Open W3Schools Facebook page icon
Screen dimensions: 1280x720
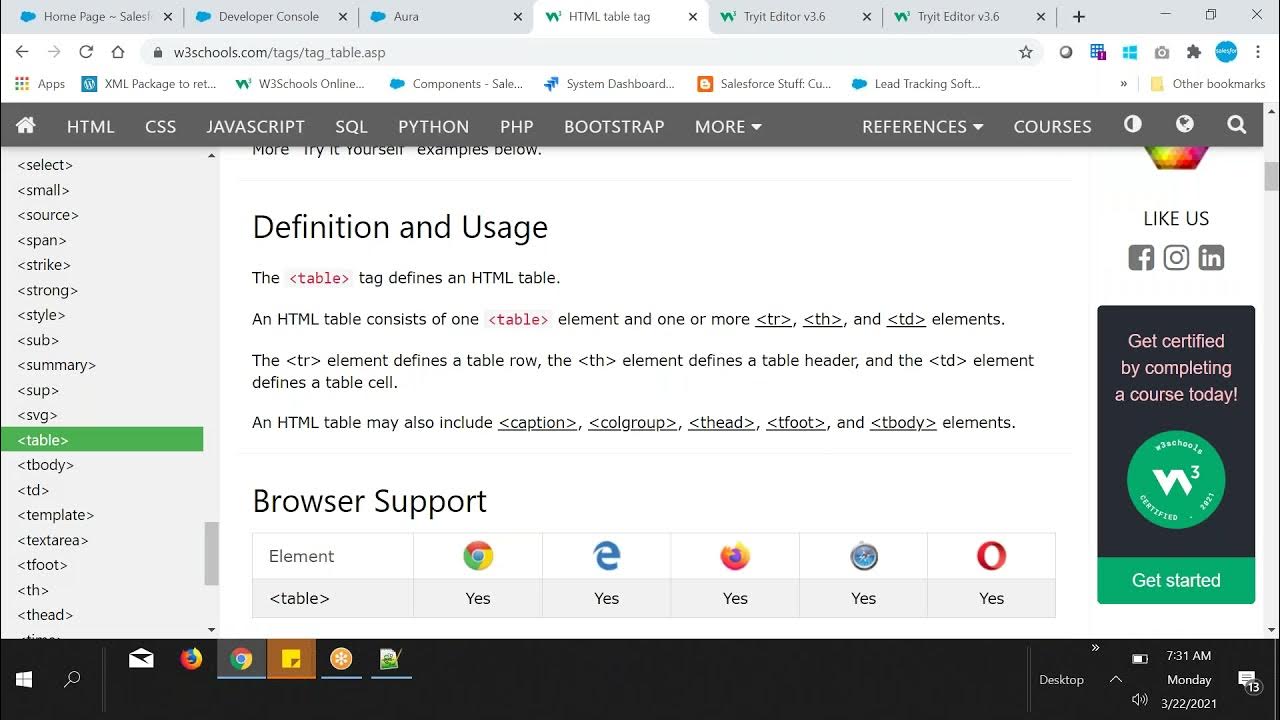pyautogui.click(x=1141, y=258)
